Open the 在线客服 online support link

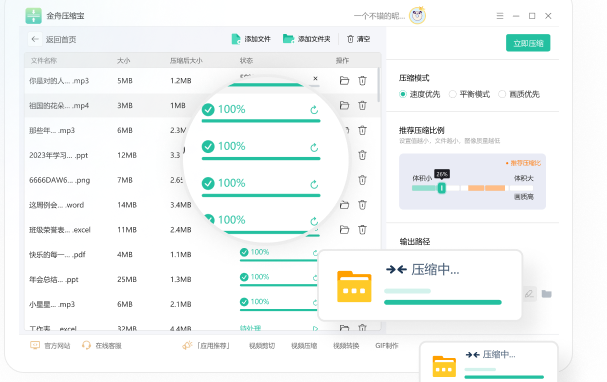(102, 346)
